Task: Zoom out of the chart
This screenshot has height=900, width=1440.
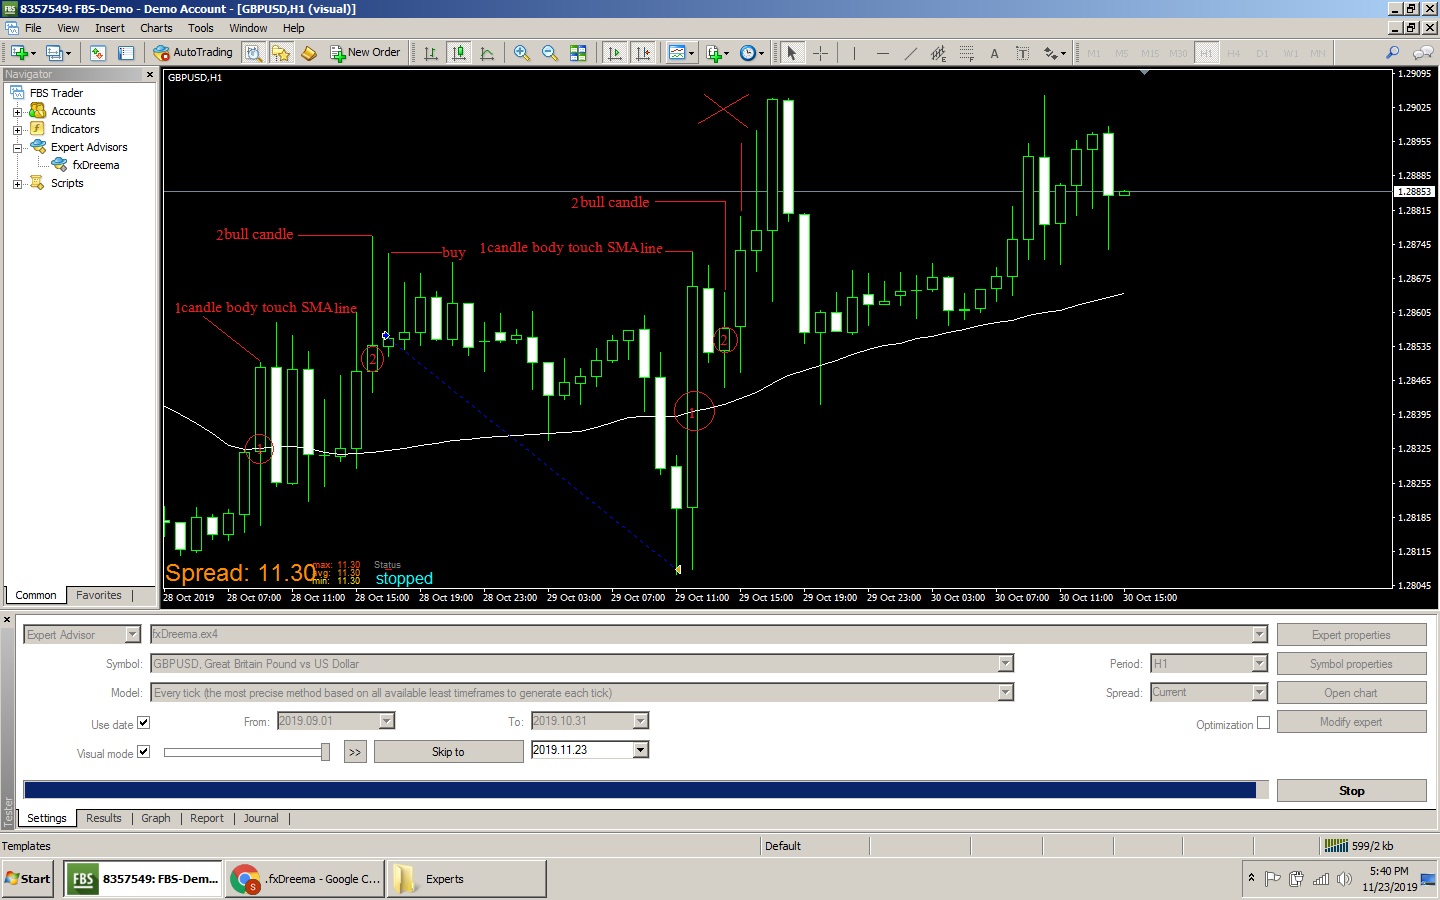Action: [549, 53]
